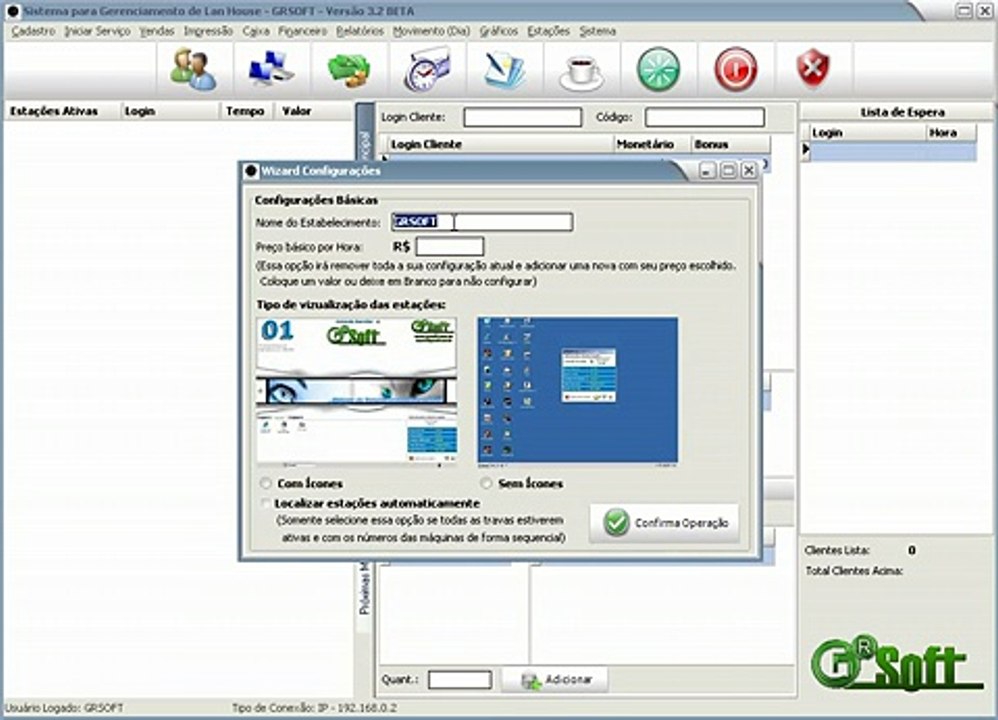Screen dimensions: 998x720
Task: Close the Wizard Configurações dialog
Action: tap(749, 171)
